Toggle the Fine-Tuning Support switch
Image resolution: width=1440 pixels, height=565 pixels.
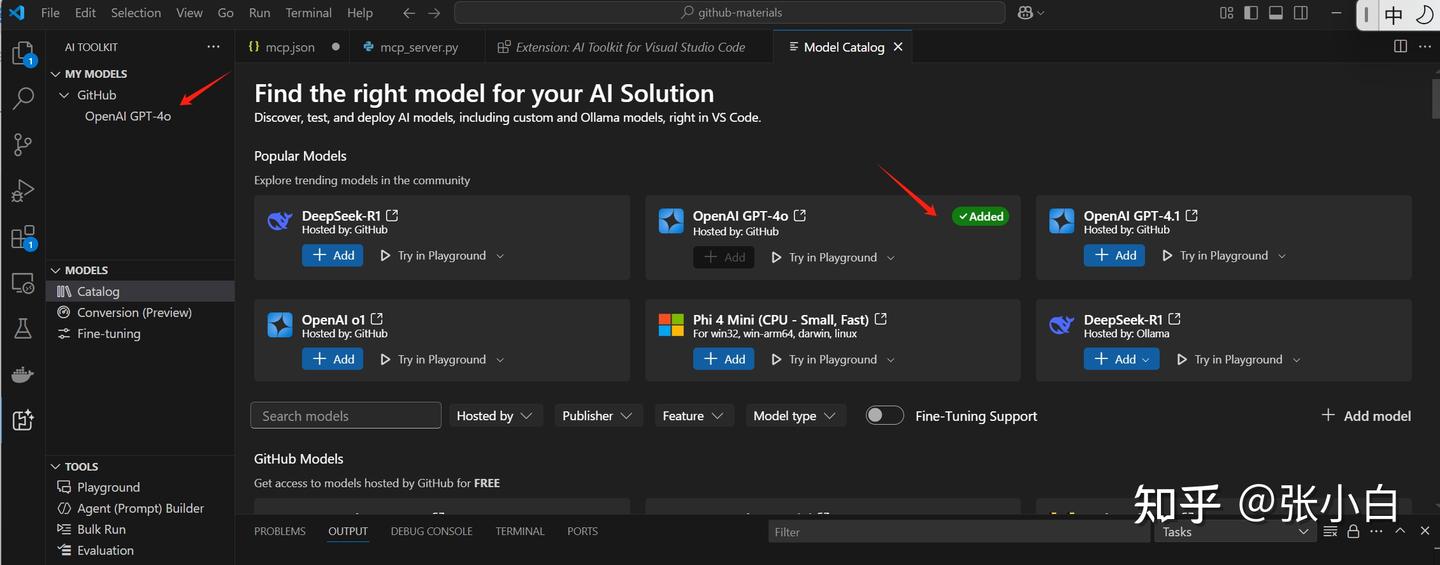click(x=884, y=416)
